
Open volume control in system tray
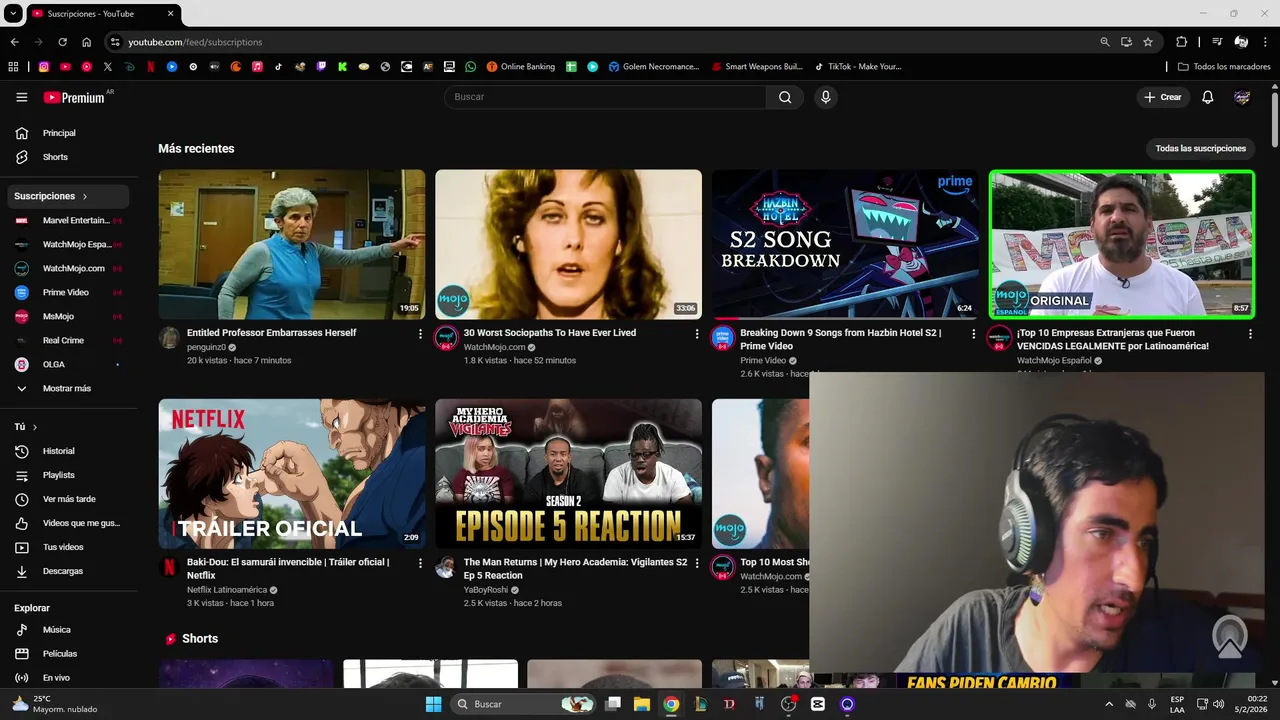point(1218,704)
